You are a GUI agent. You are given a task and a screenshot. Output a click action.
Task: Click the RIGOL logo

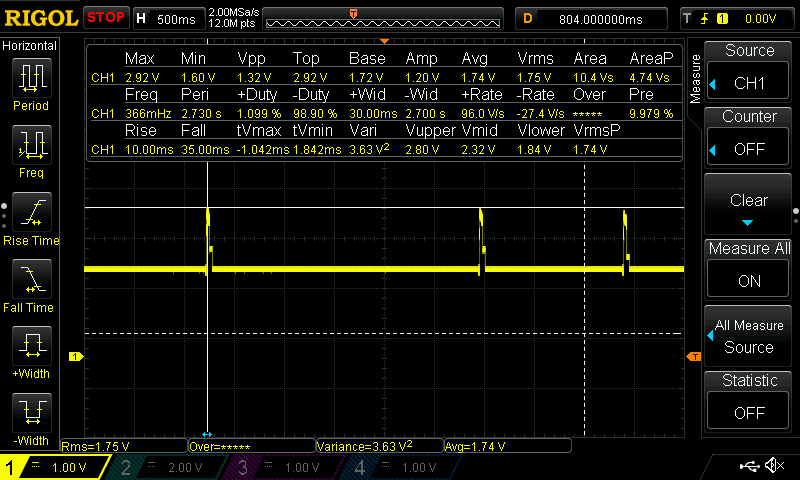coord(41,18)
